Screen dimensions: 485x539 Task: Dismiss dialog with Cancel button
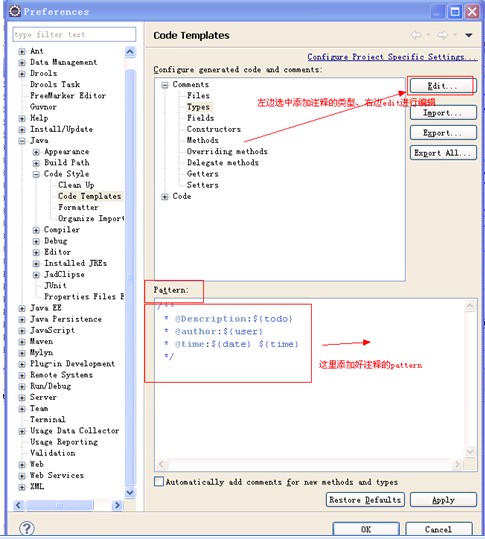click(439, 529)
